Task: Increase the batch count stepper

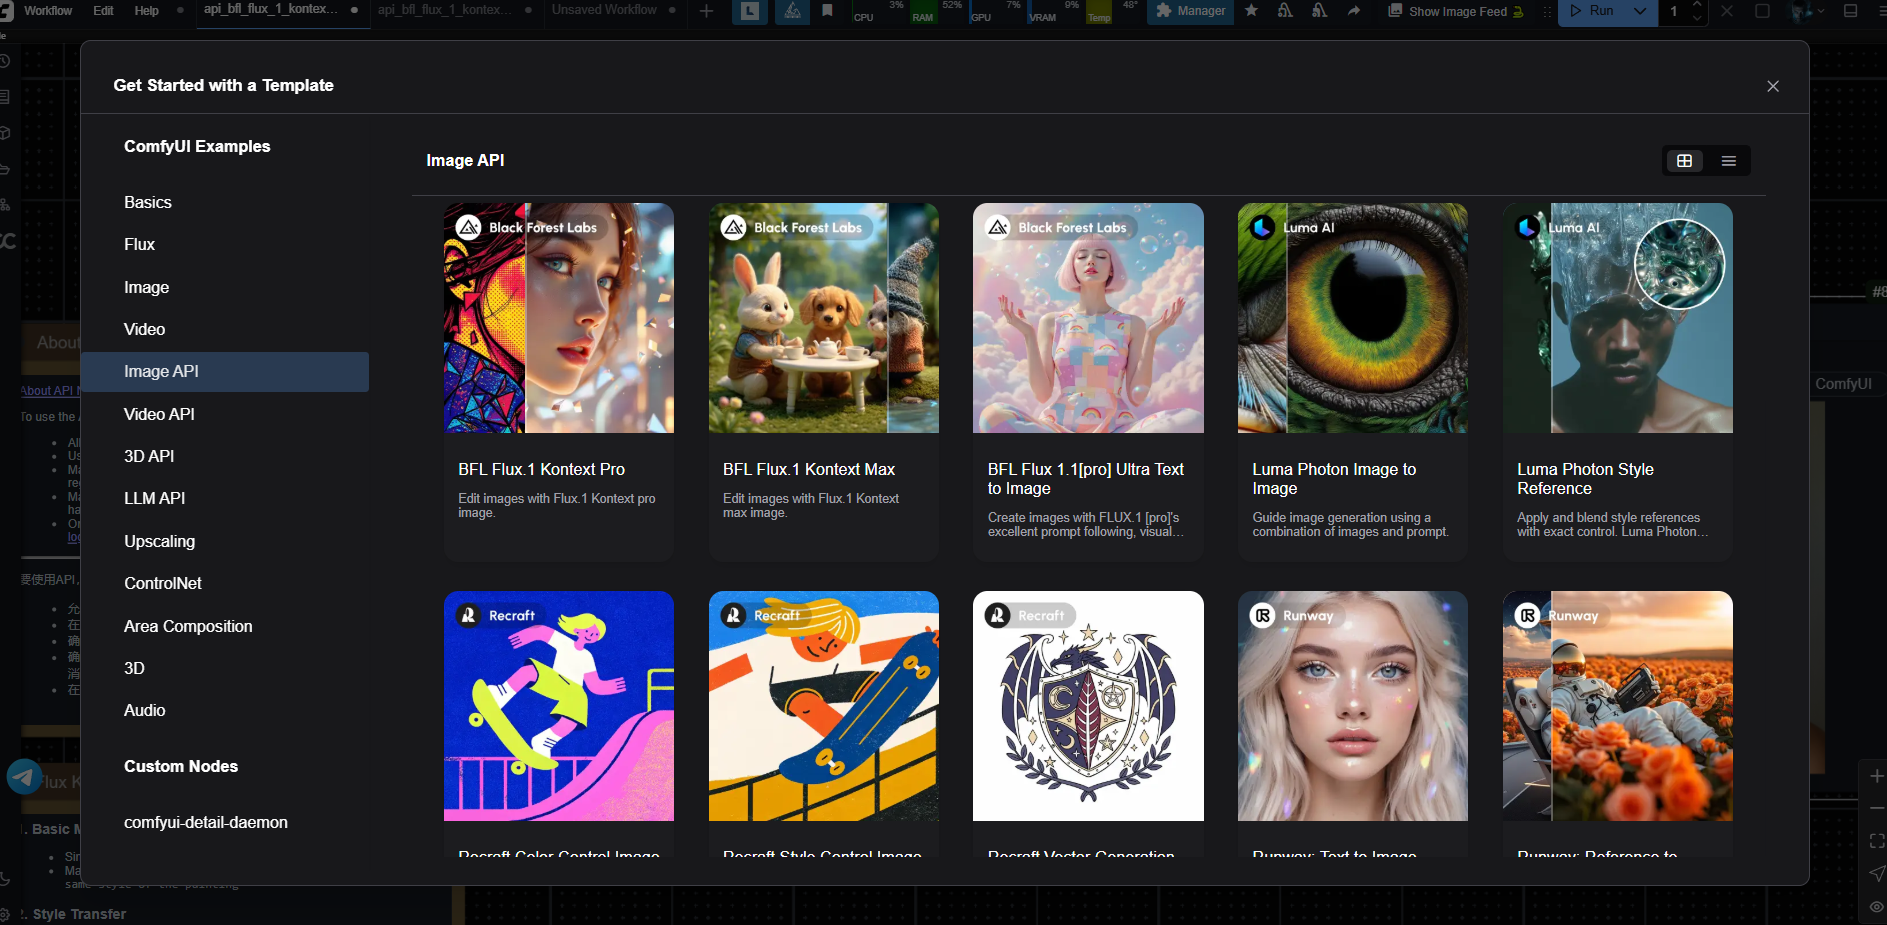Action: [1696, 6]
